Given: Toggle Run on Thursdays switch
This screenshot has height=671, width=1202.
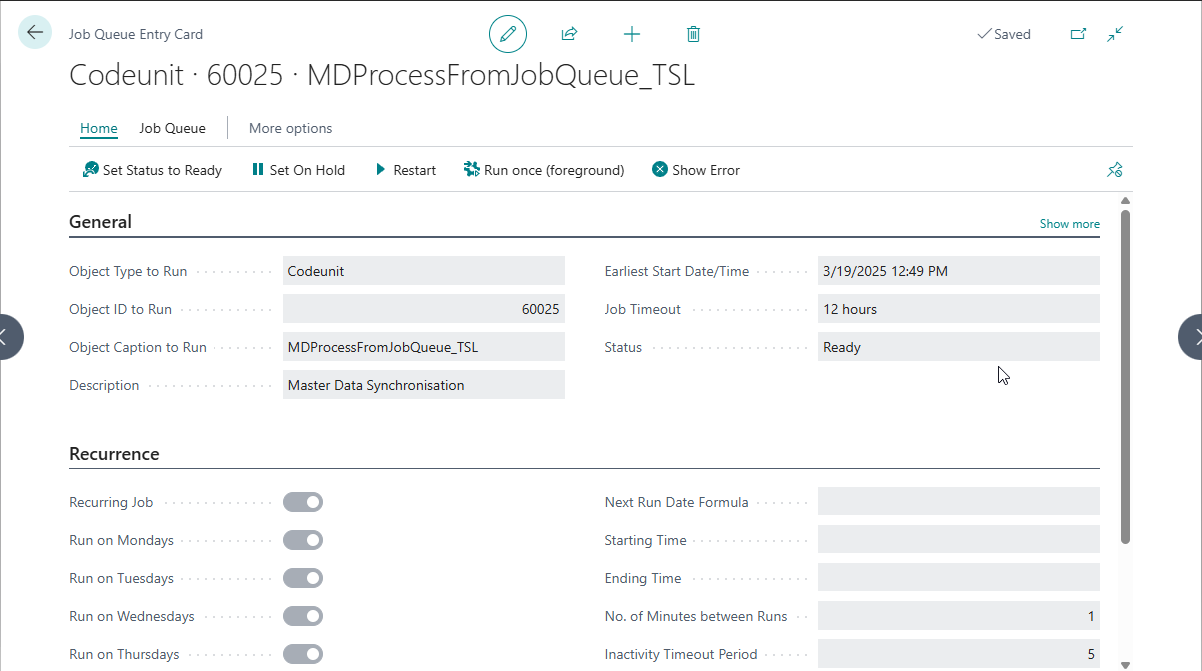Looking at the screenshot, I should click(x=303, y=654).
